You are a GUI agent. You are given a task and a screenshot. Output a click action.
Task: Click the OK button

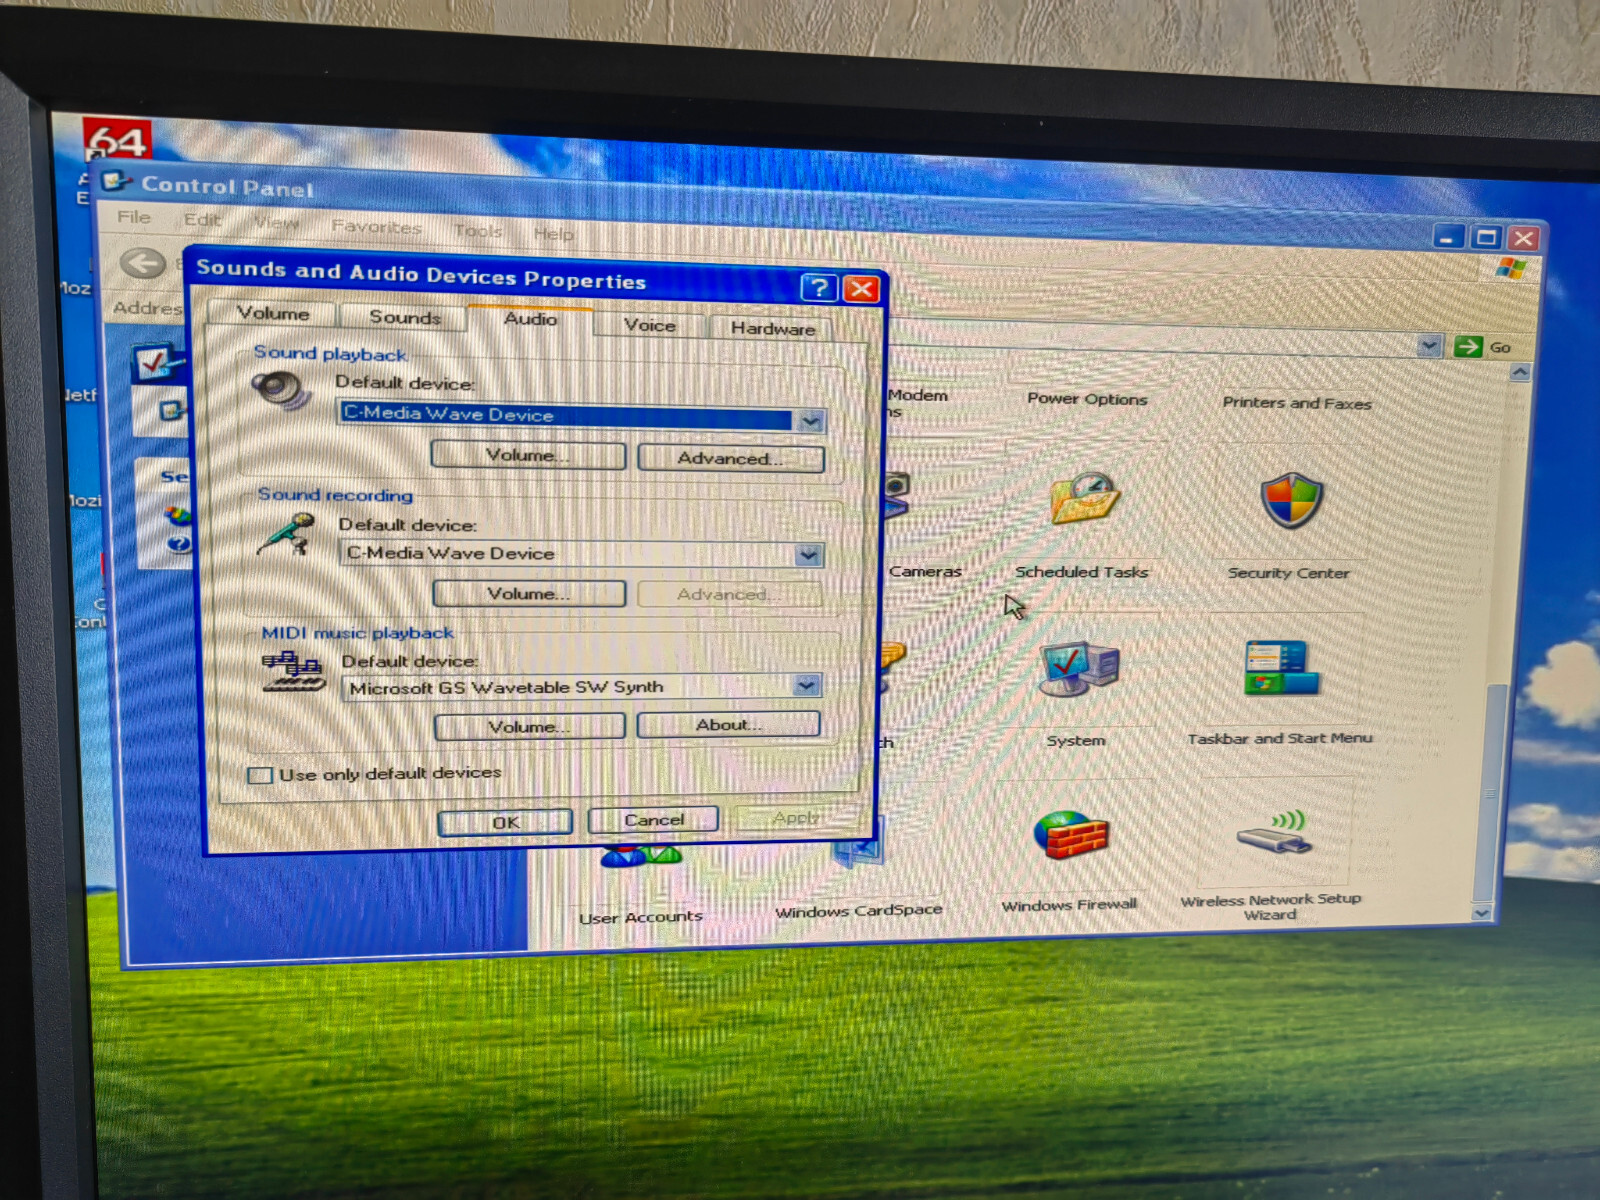point(505,822)
